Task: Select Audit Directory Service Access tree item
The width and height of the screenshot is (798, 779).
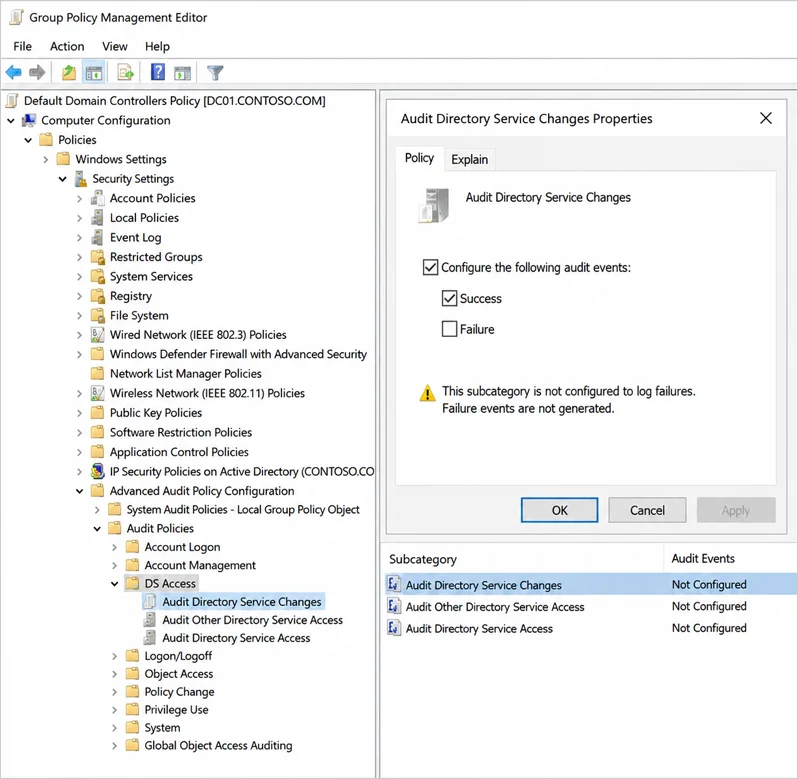Action: [x=236, y=638]
